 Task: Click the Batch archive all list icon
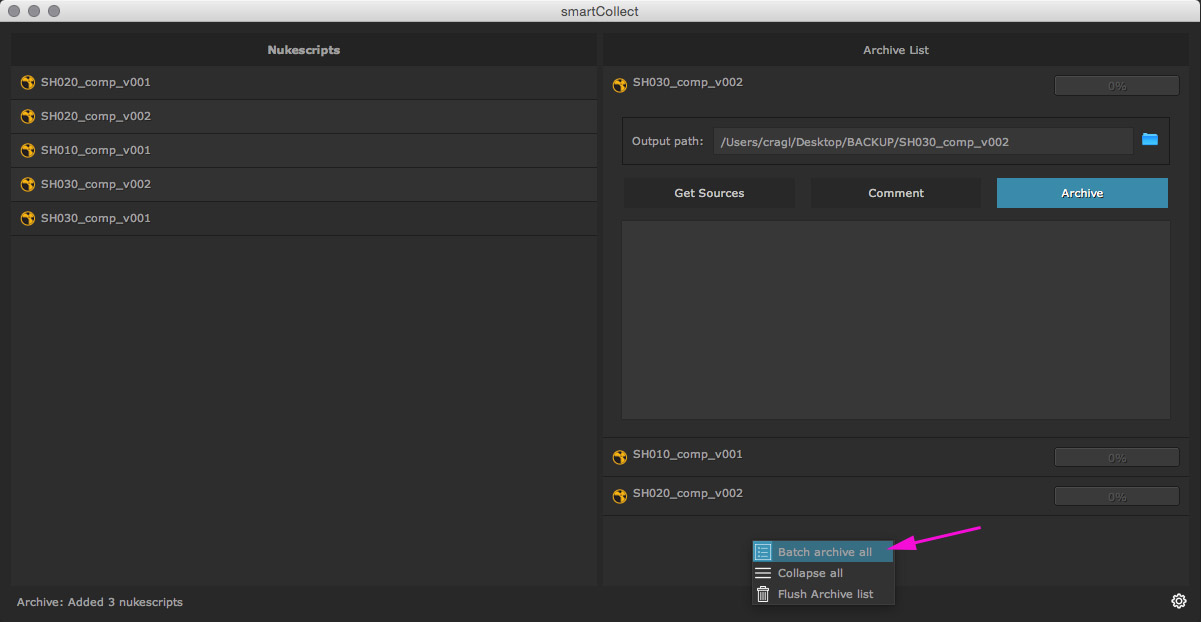tap(763, 552)
